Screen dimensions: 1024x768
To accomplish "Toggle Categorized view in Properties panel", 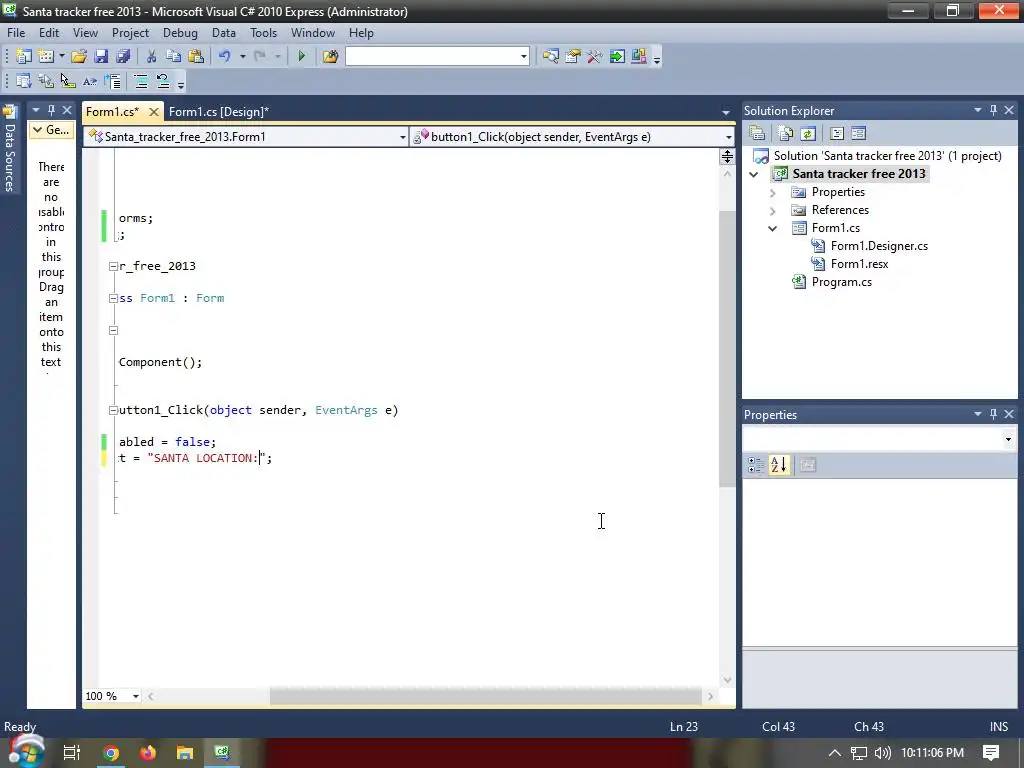I will [x=756, y=465].
